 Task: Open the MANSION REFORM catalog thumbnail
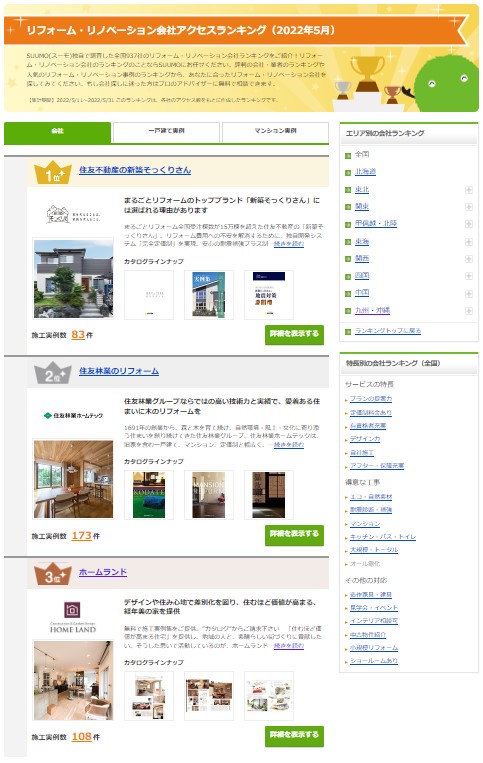(x=209, y=495)
